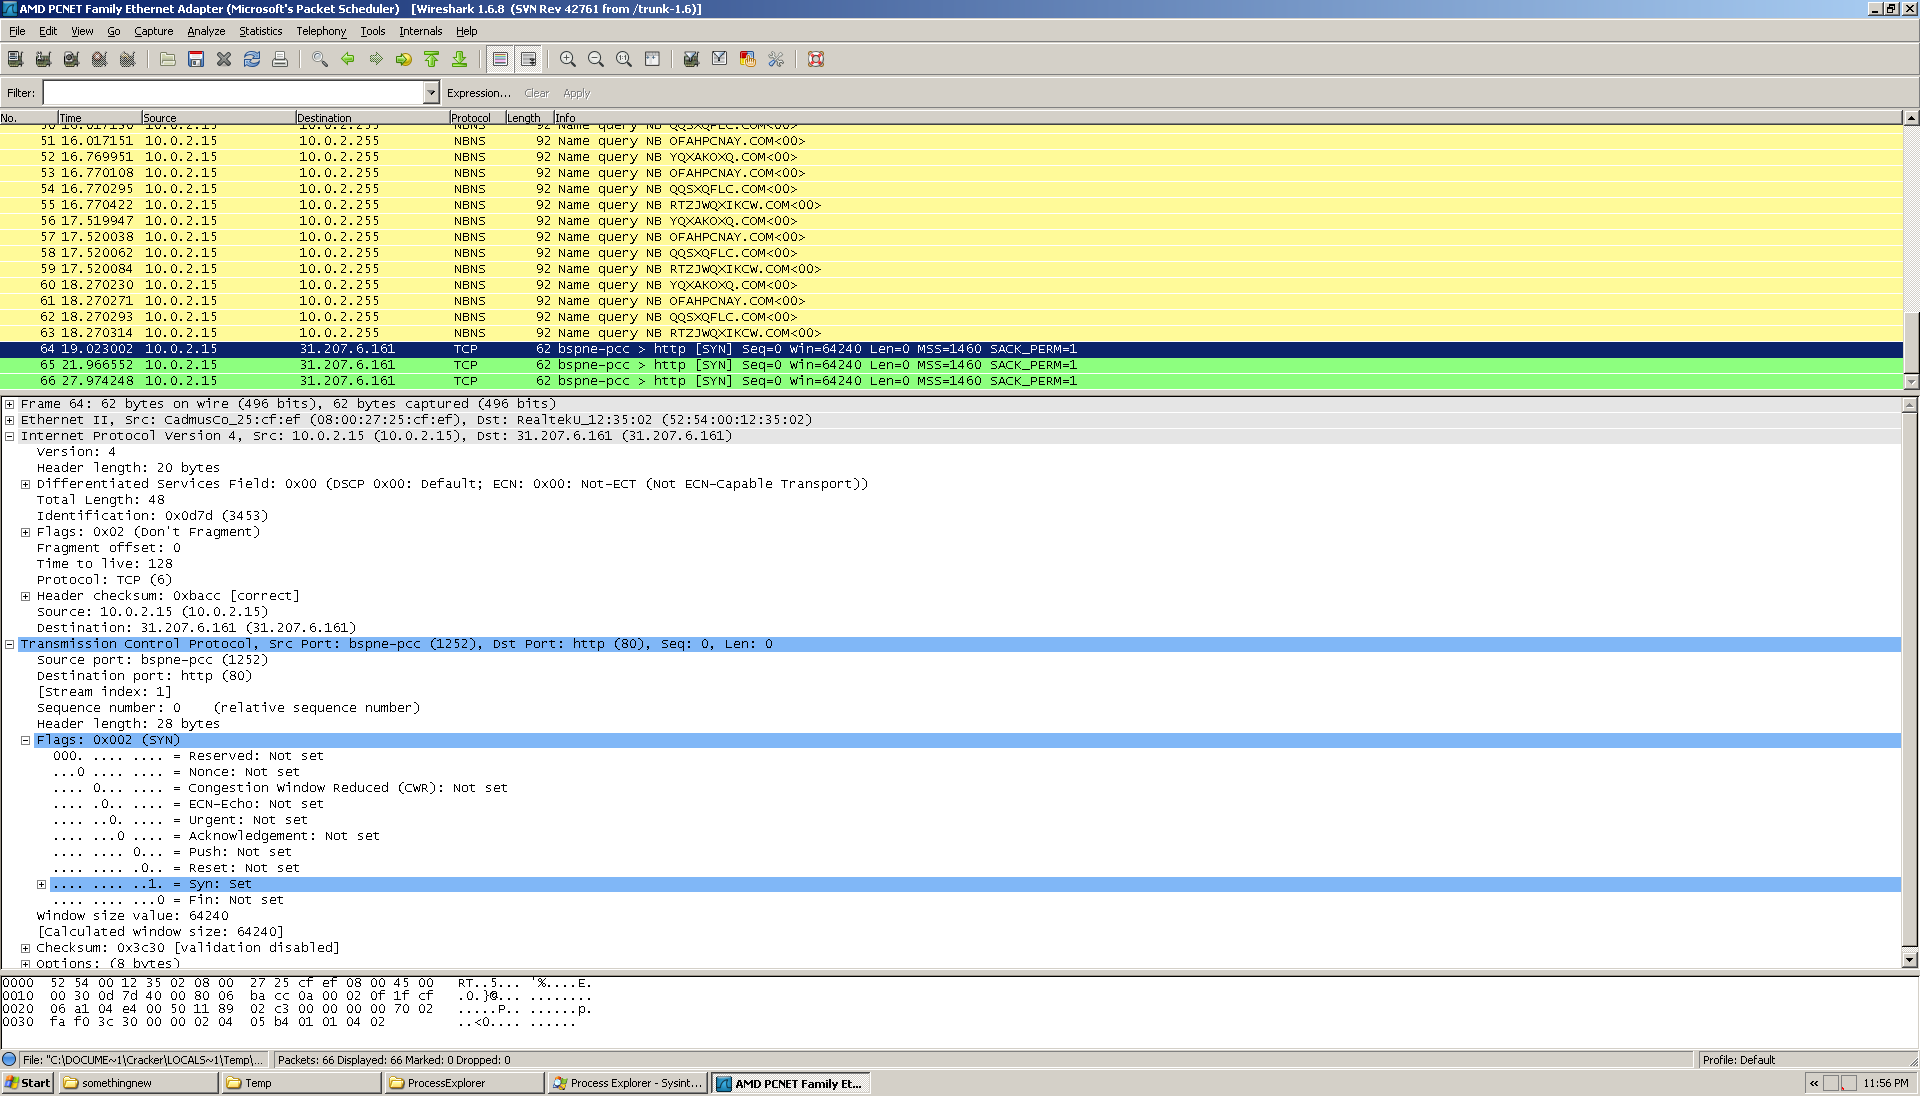Jump to first packet icon
This screenshot has height=1096, width=1920.
click(432, 60)
